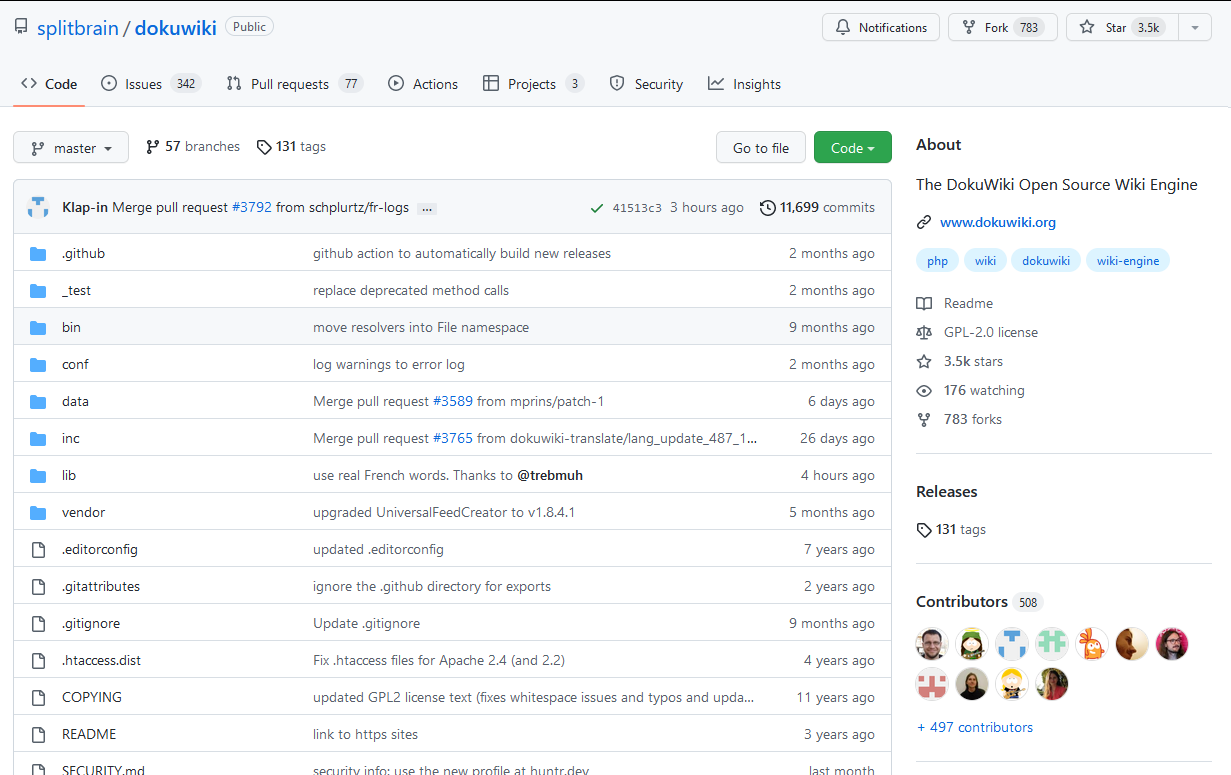Viewport: 1231px width, 775px height.
Task: View 783 forks link
Action: (x=959, y=419)
